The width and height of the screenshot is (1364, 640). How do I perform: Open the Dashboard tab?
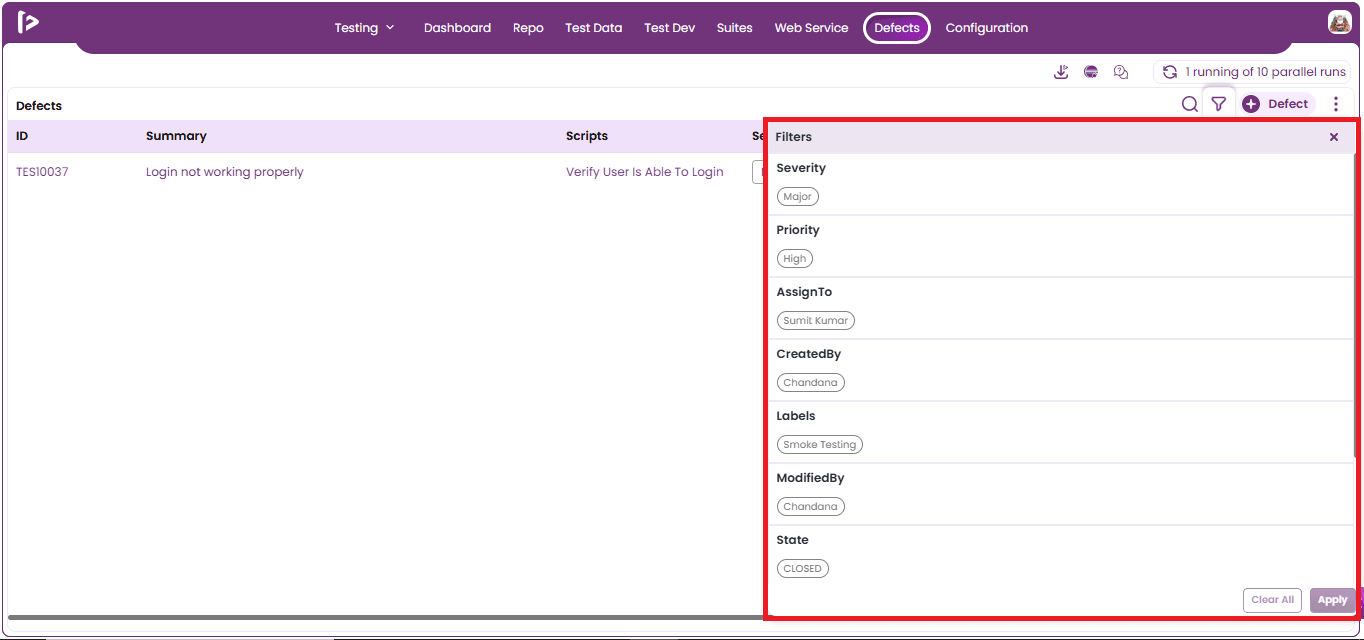click(x=457, y=28)
